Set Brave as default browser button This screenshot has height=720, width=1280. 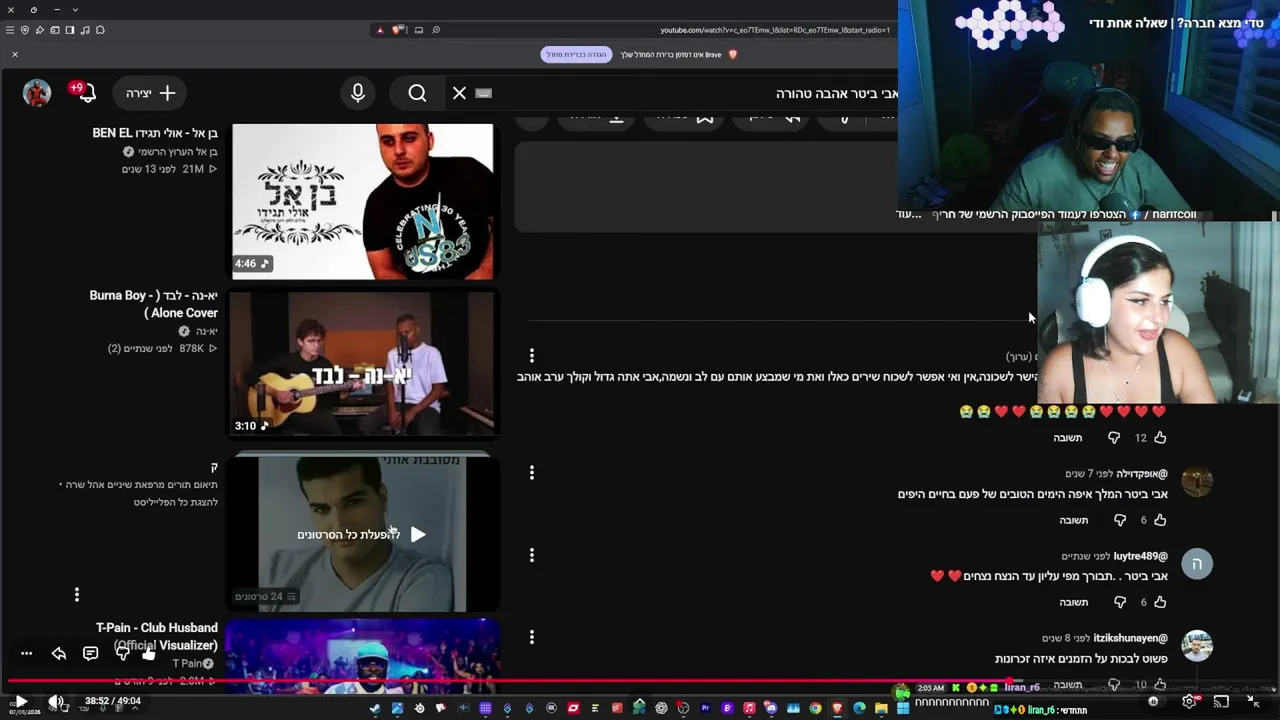click(x=576, y=54)
